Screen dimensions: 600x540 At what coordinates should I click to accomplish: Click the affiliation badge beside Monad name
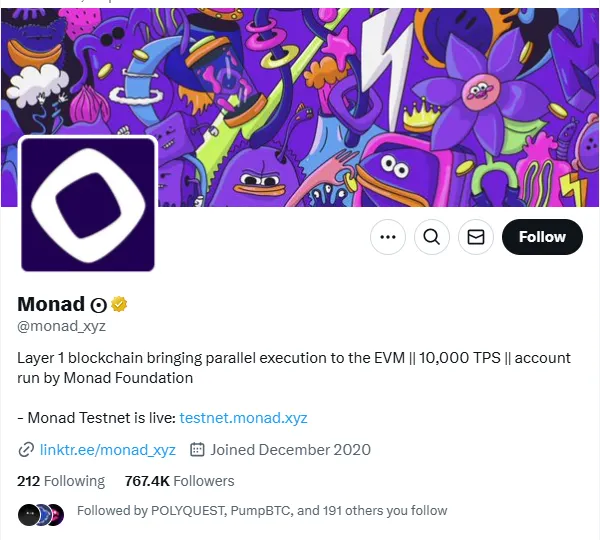[99, 305]
